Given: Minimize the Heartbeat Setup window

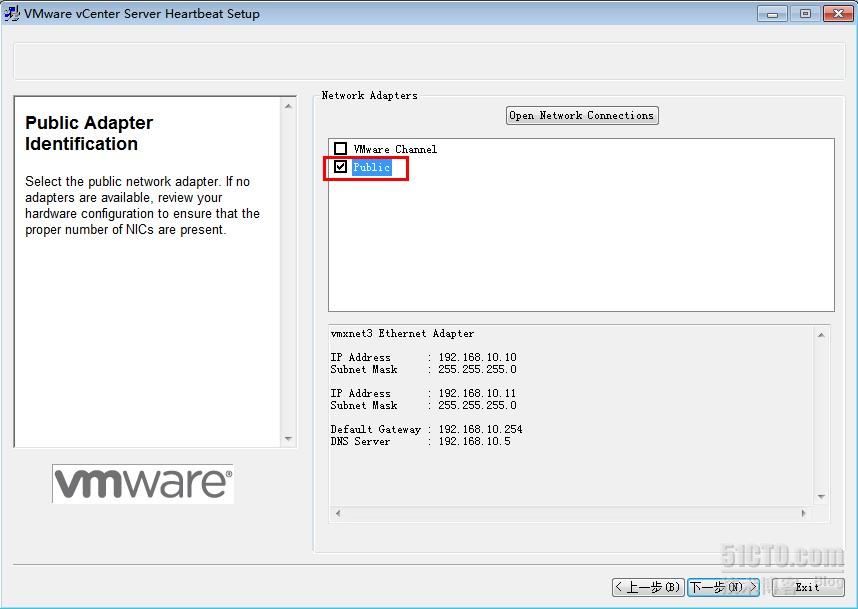Looking at the screenshot, I should [772, 14].
